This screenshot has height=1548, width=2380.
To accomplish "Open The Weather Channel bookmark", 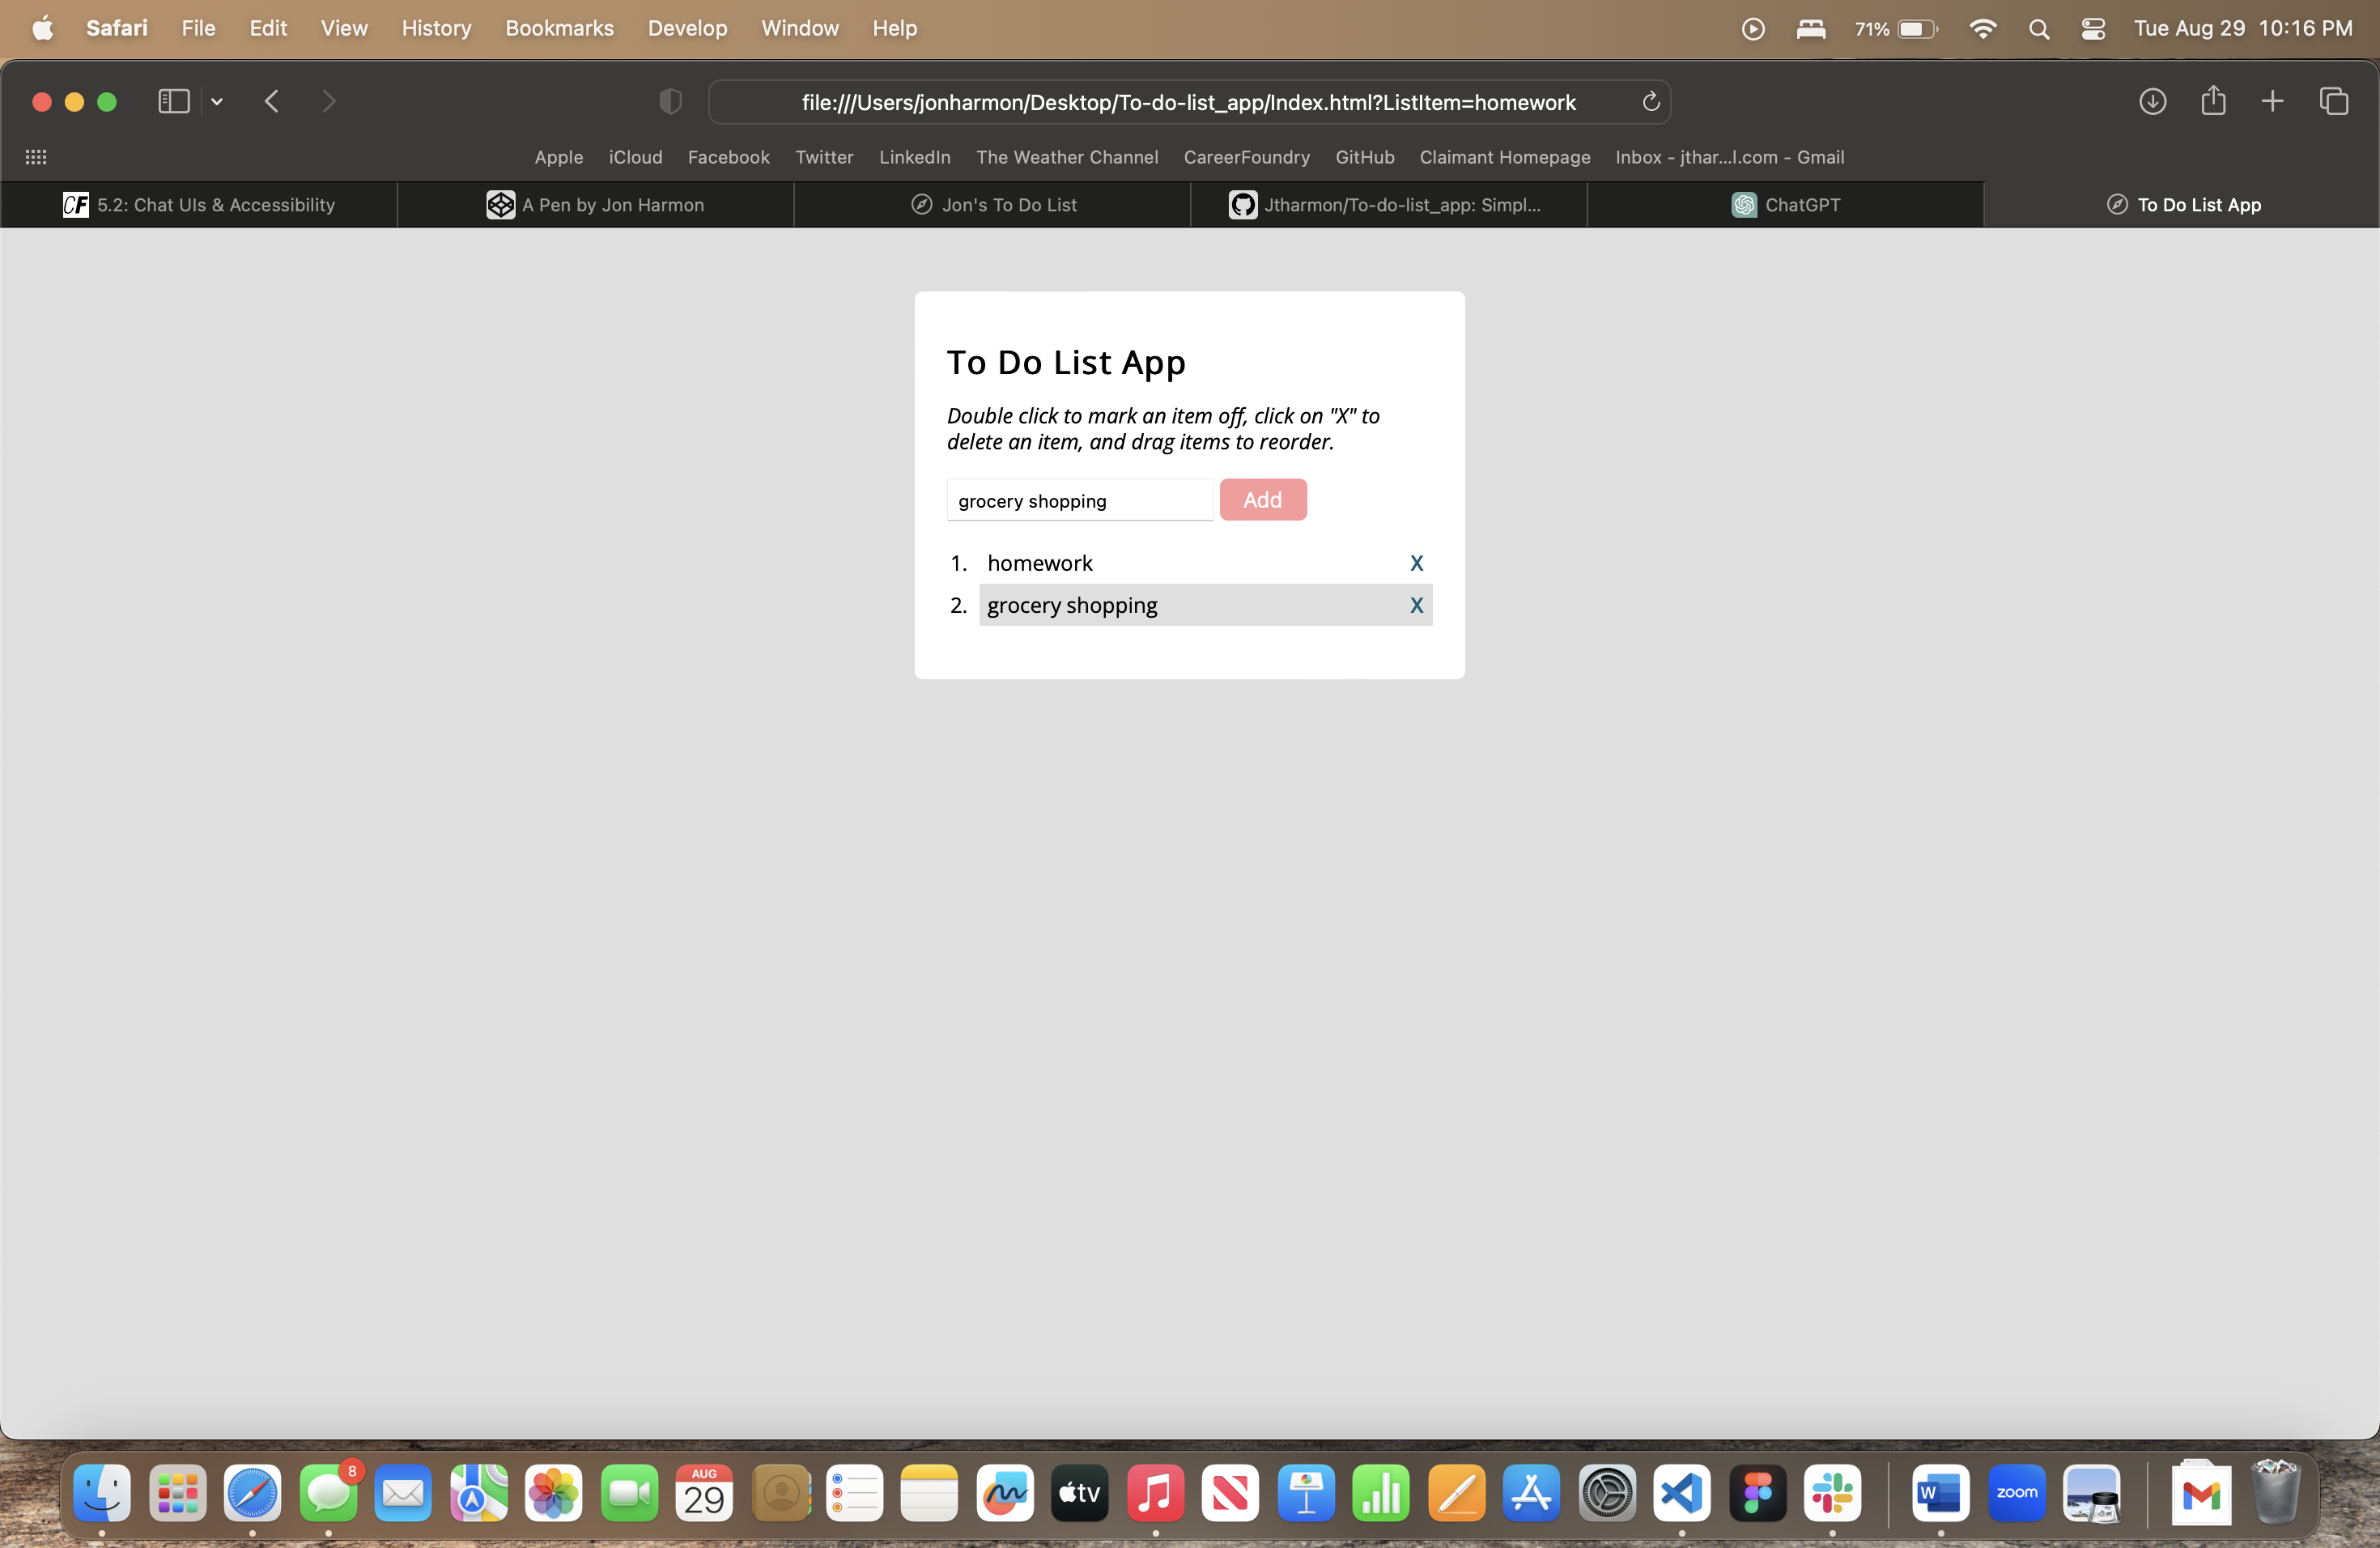I will point(1067,157).
